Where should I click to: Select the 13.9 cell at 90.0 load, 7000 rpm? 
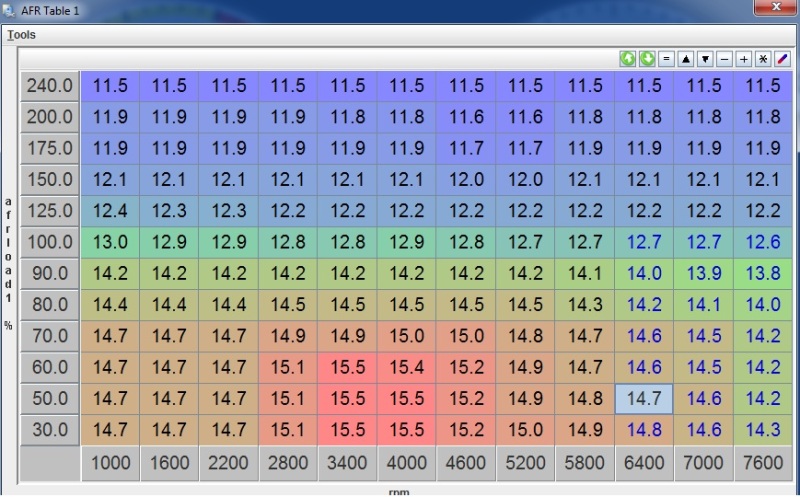pyautogui.click(x=704, y=274)
